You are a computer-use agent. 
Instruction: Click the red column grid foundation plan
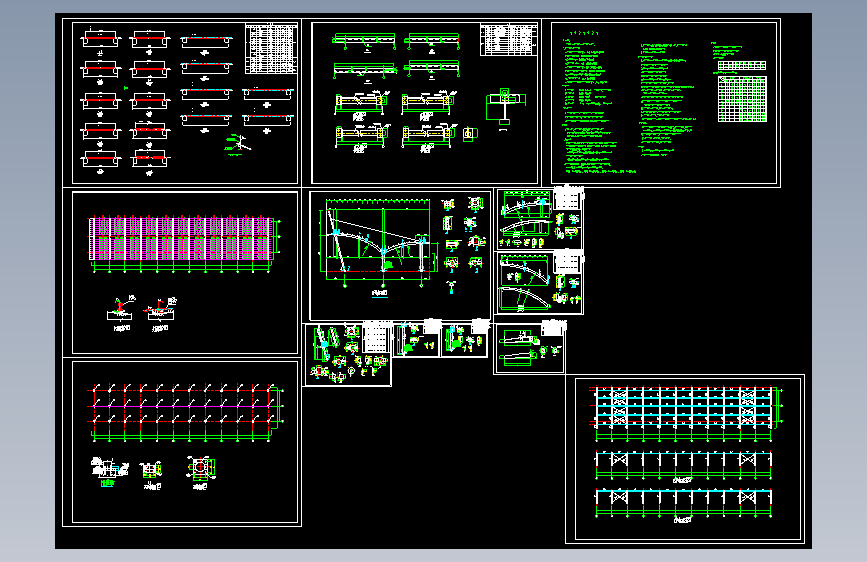pyautogui.click(x=186, y=412)
